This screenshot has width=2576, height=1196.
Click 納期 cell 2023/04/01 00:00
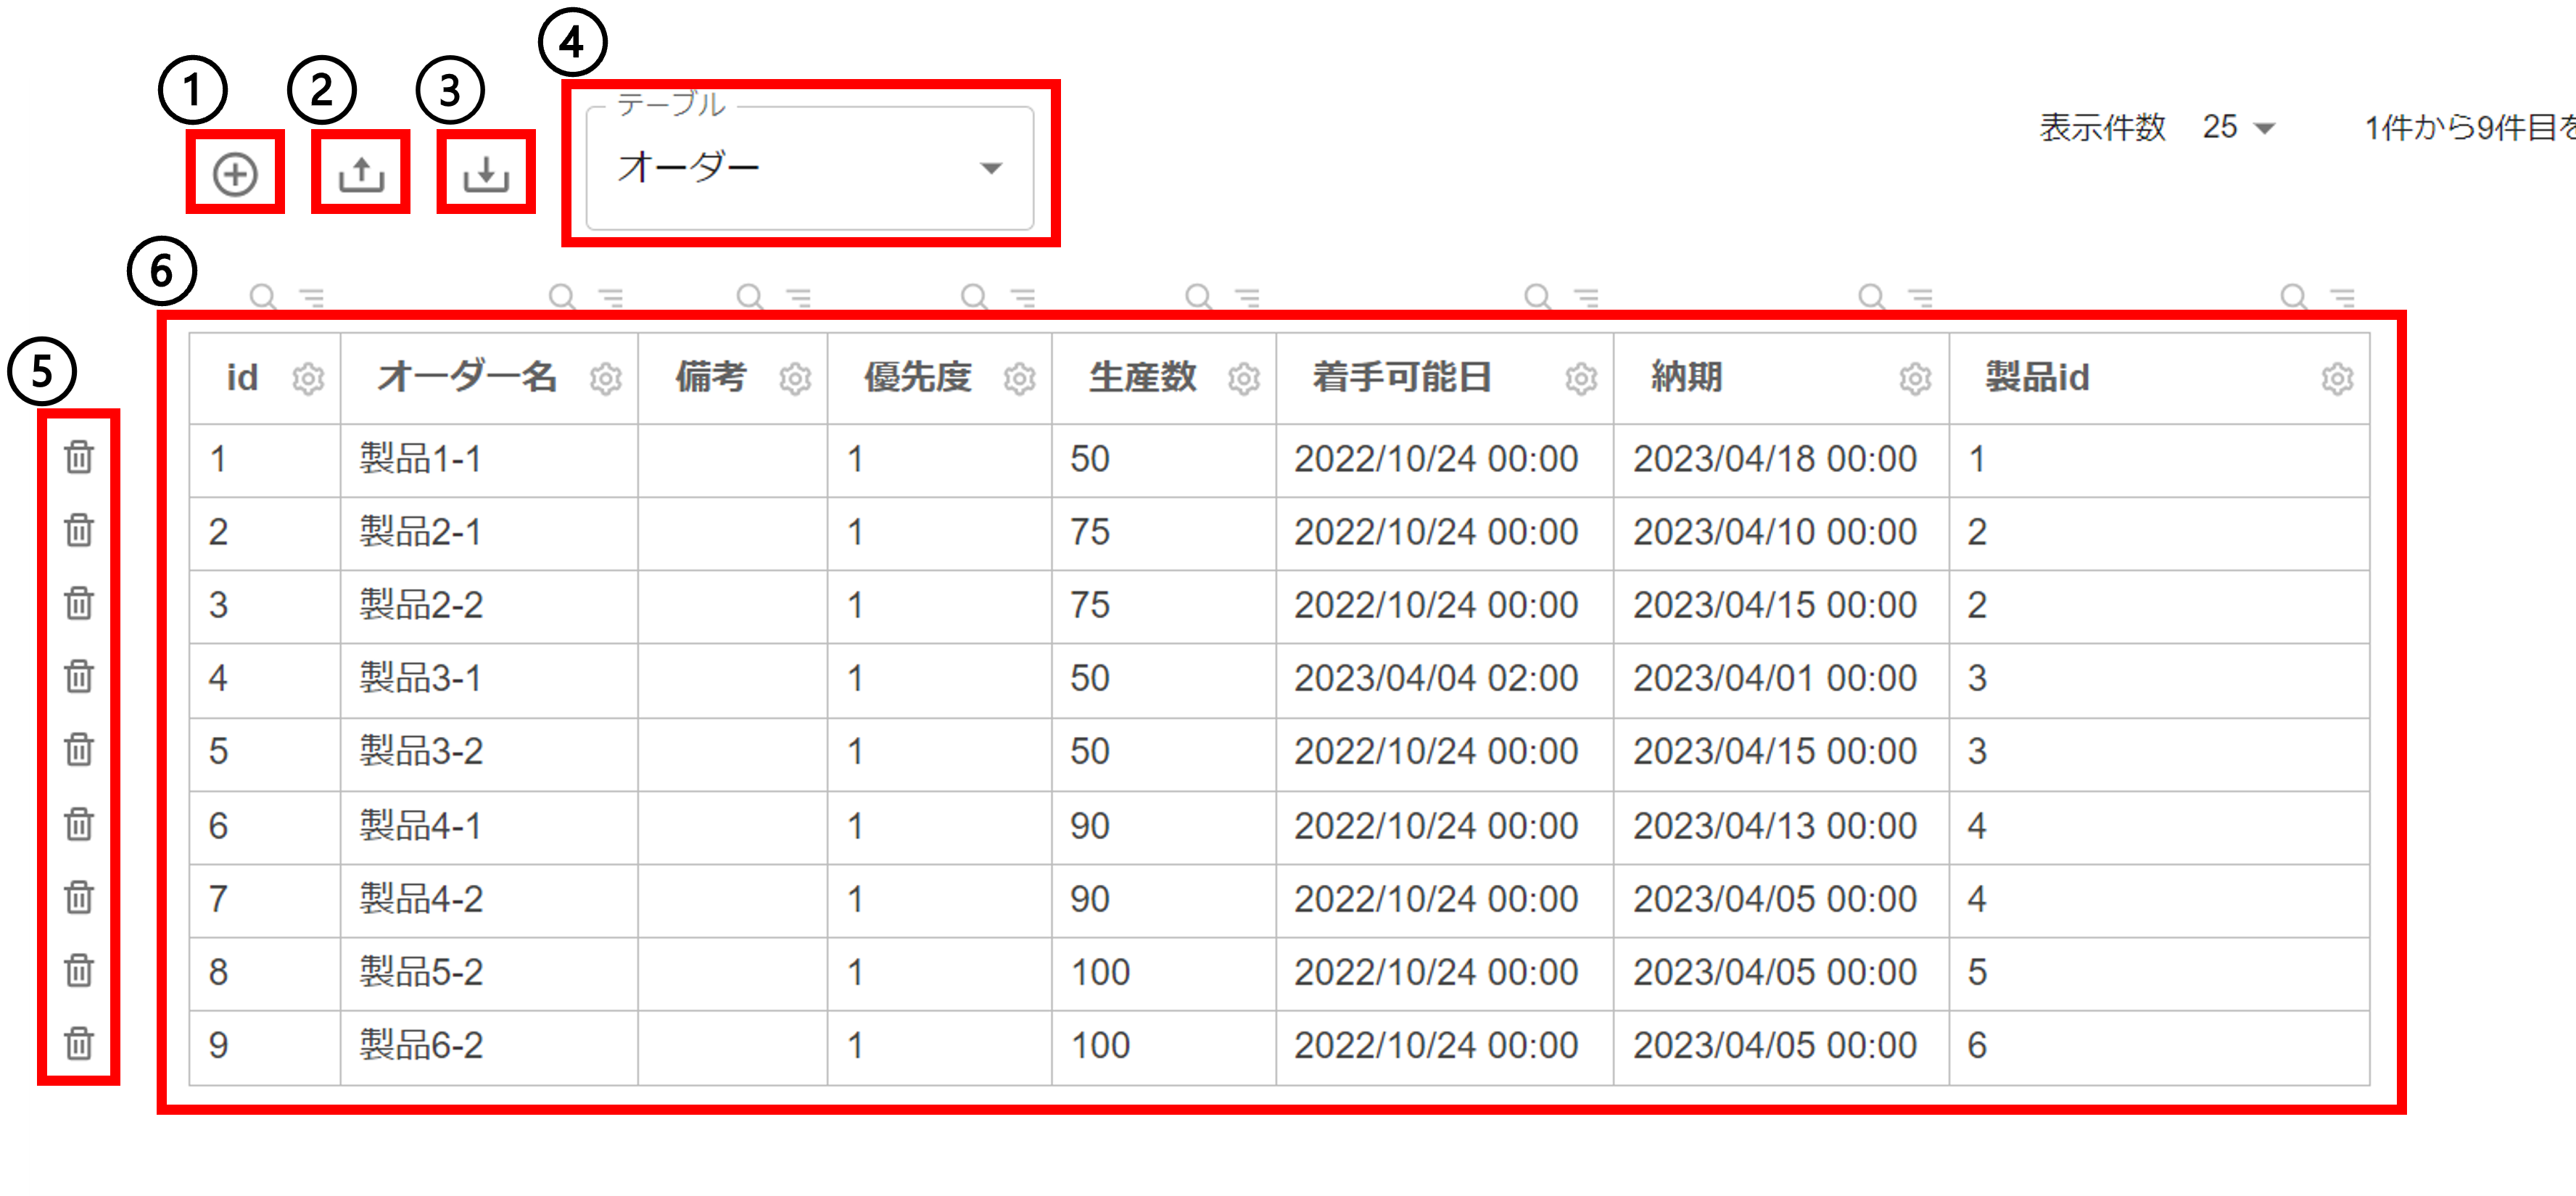coord(1781,679)
